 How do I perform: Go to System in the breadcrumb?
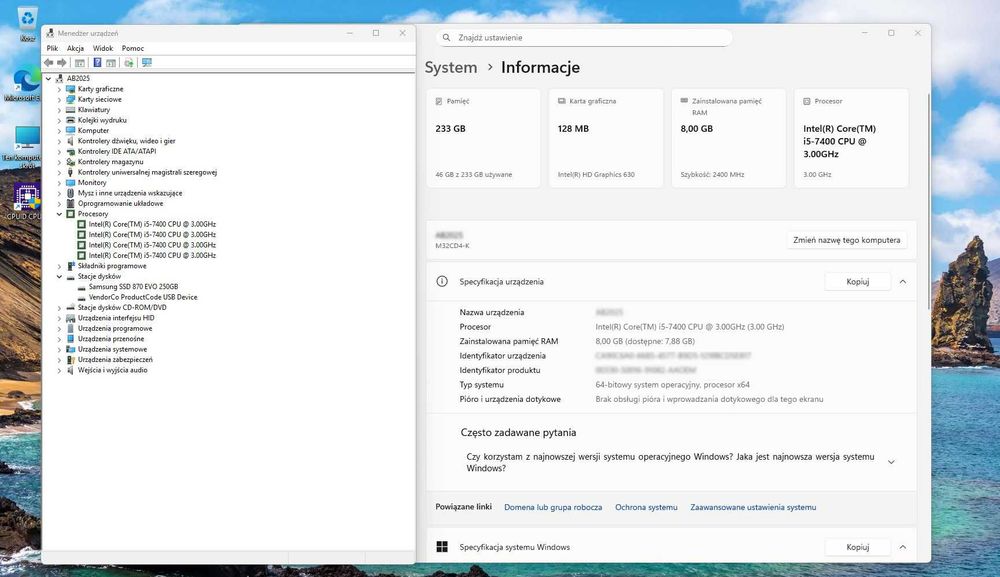(451, 67)
